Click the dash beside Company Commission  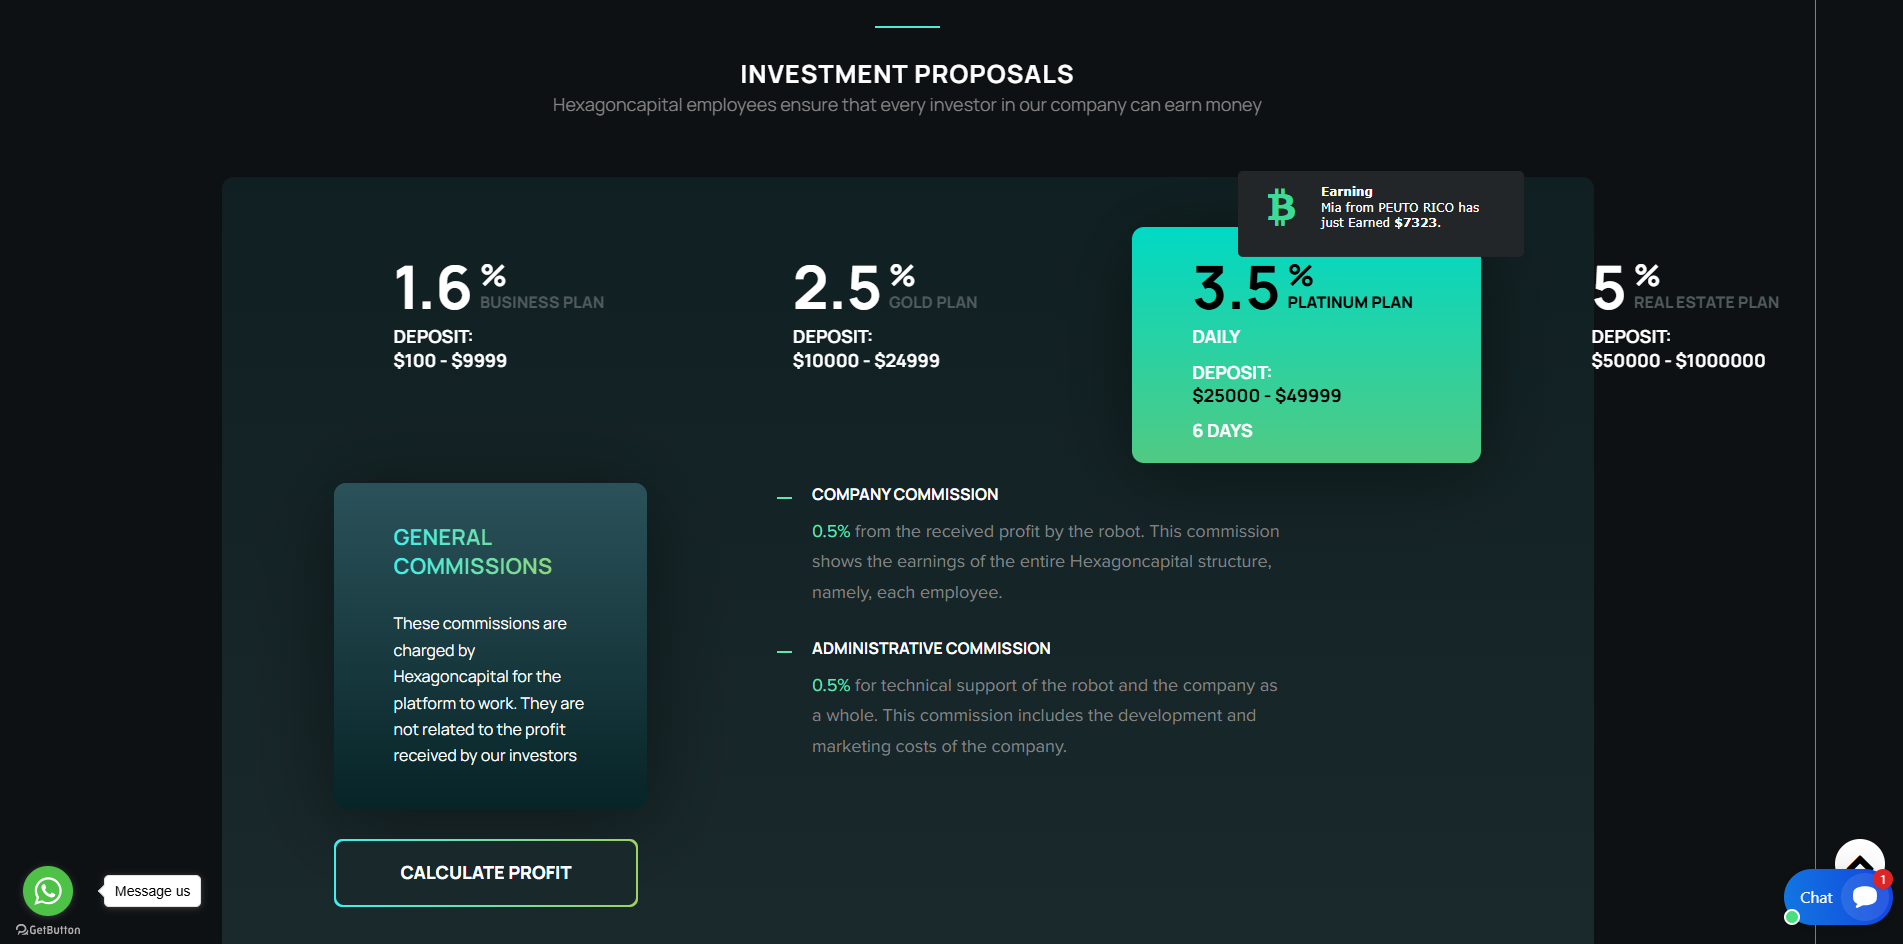(x=784, y=497)
